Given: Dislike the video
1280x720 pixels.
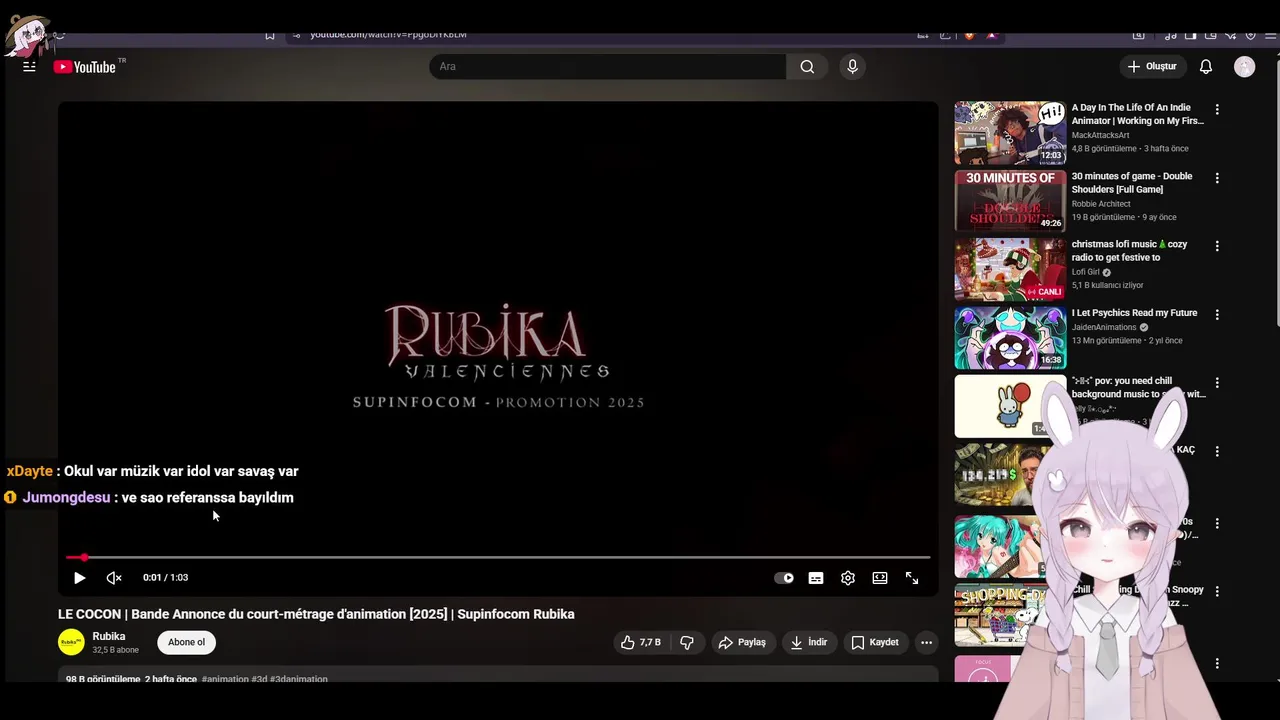Looking at the screenshot, I should click(687, 642).
